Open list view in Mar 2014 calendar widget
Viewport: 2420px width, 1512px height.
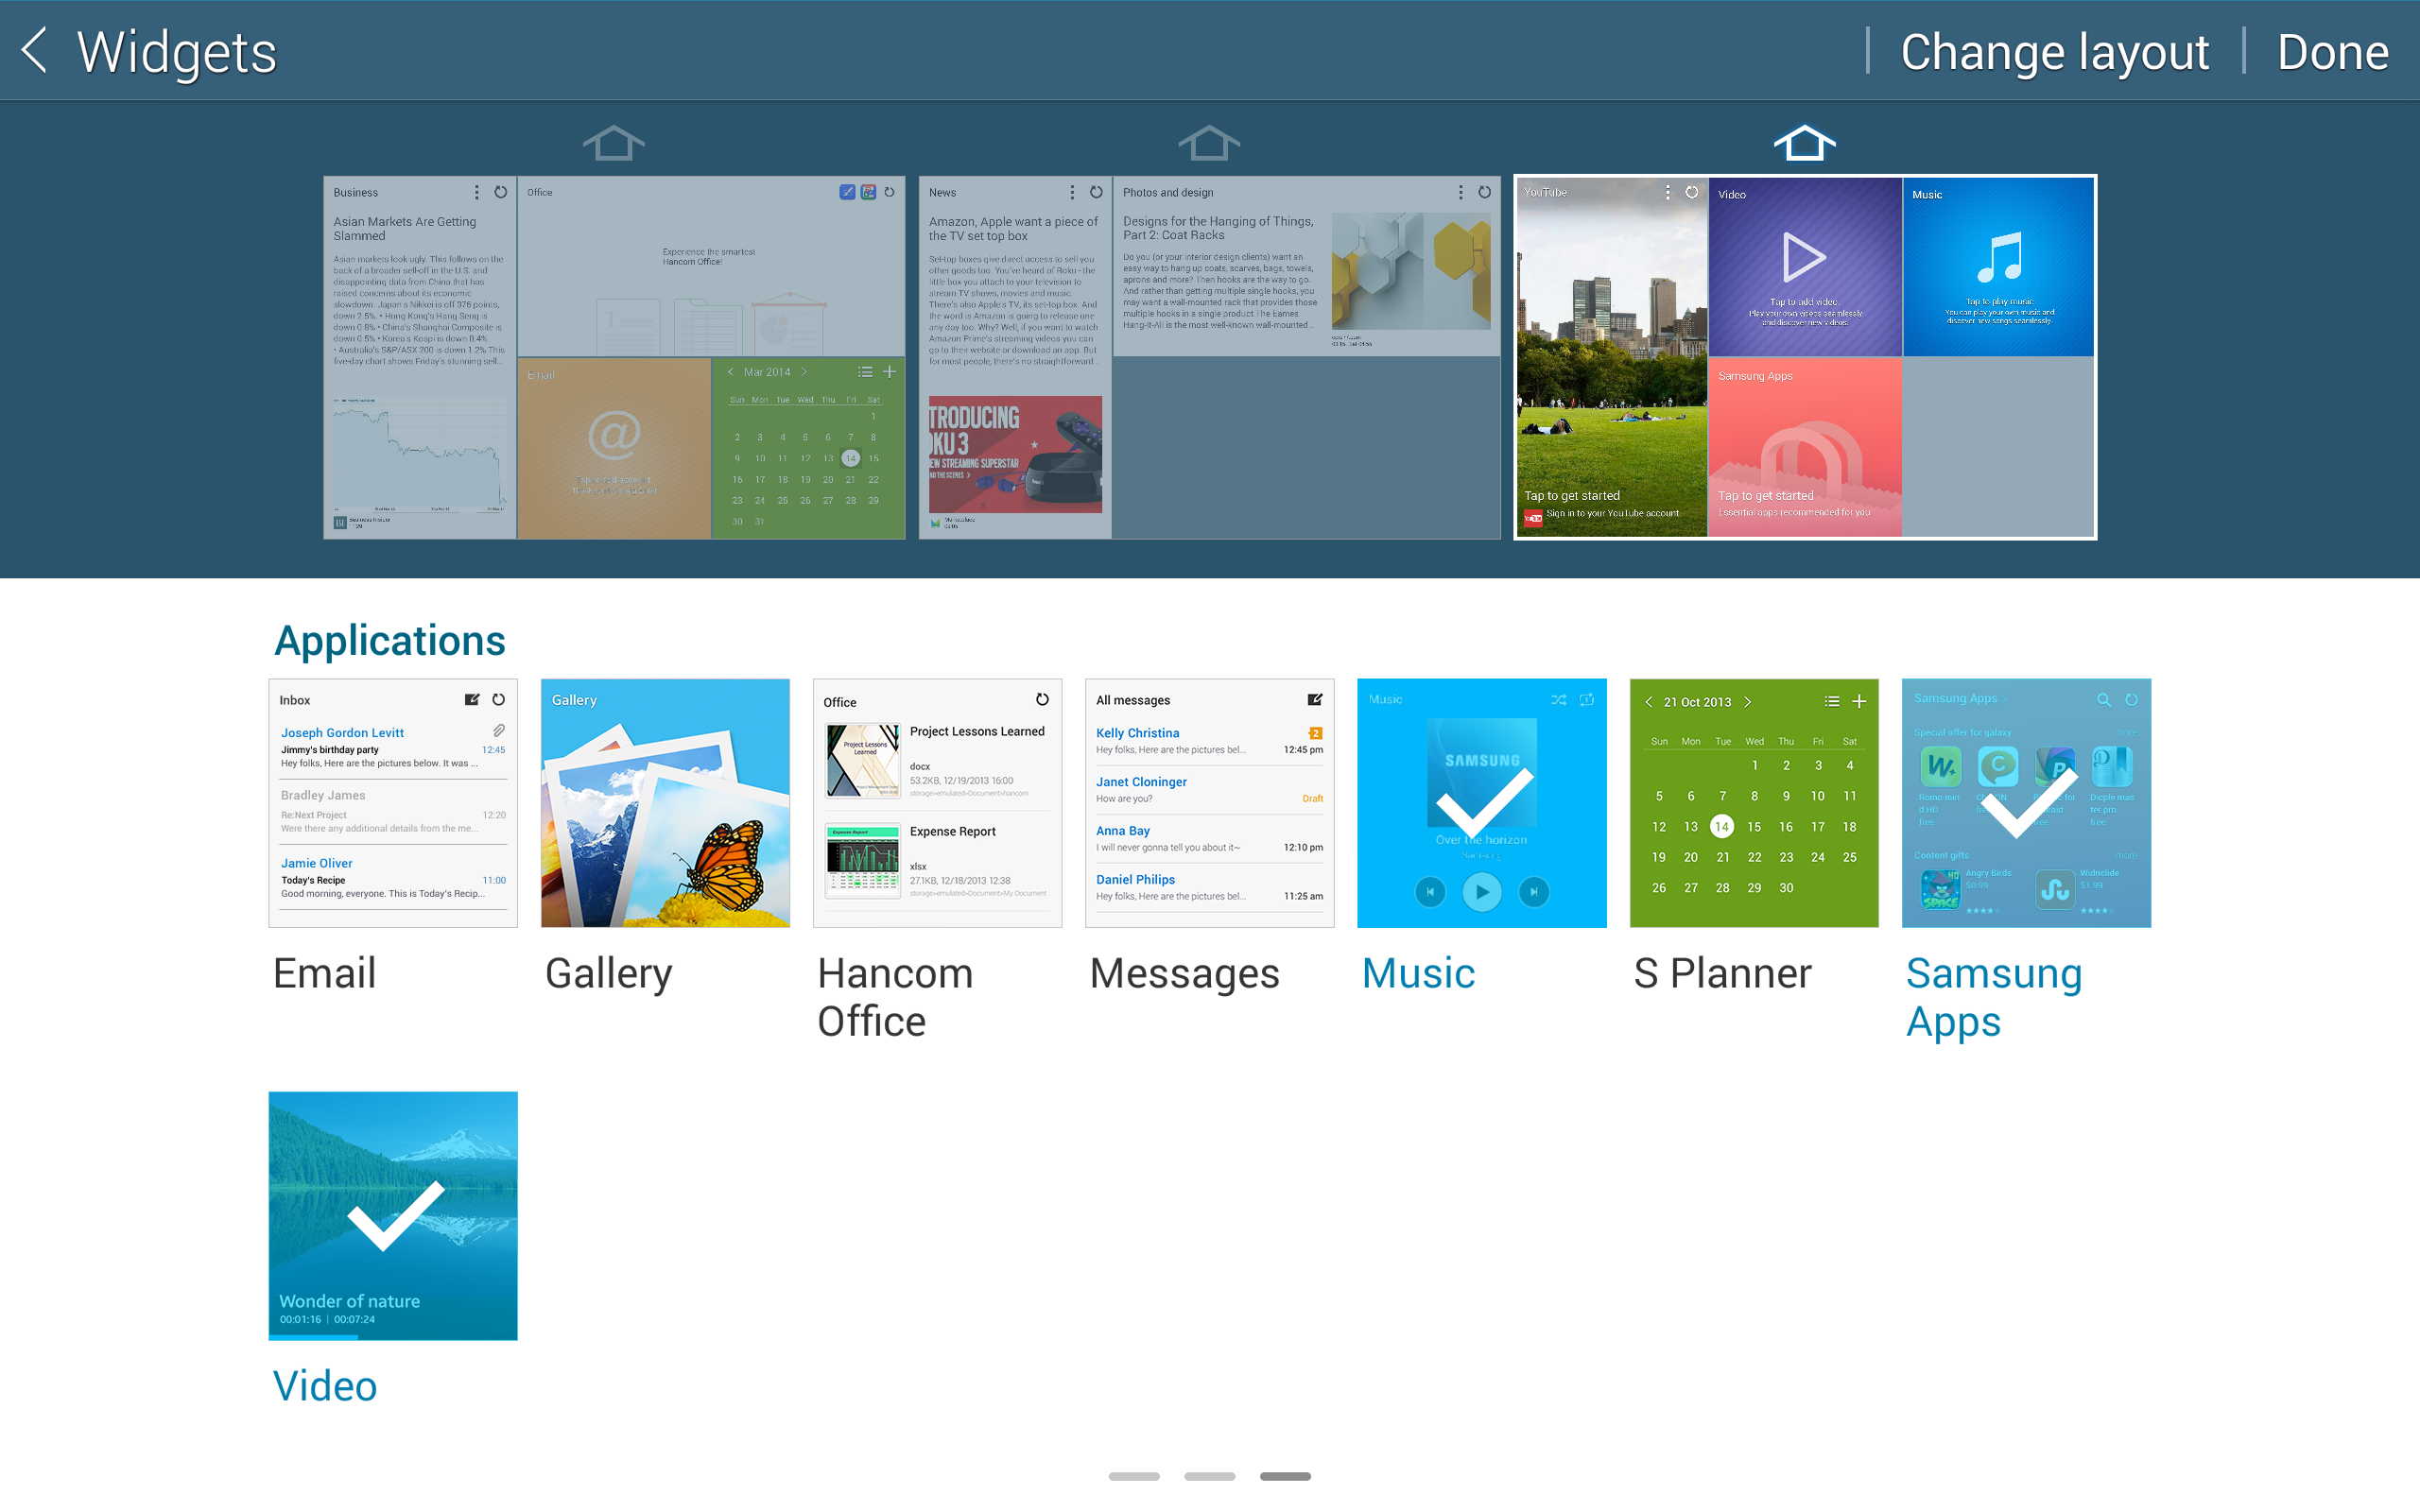[x=865, y=372]
